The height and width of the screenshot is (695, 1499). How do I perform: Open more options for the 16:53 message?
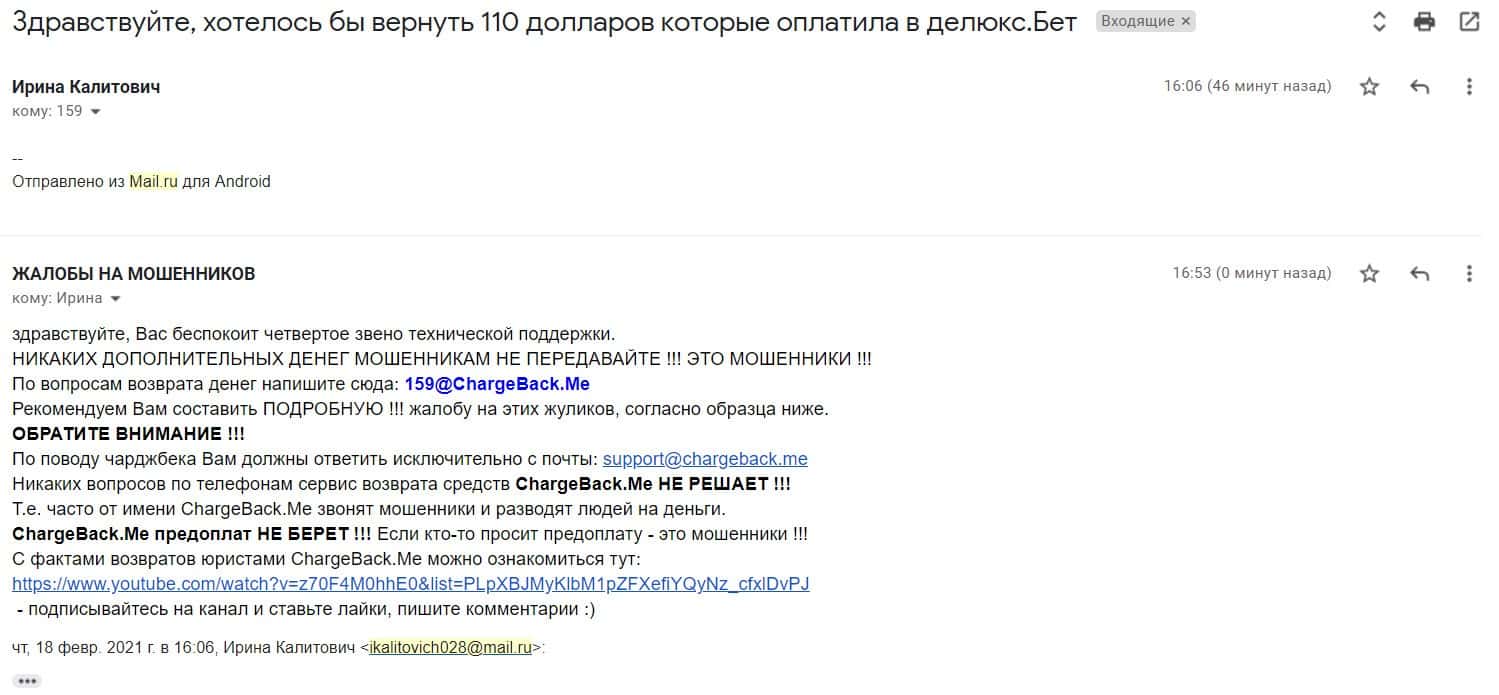click(x=1469, y=274)
